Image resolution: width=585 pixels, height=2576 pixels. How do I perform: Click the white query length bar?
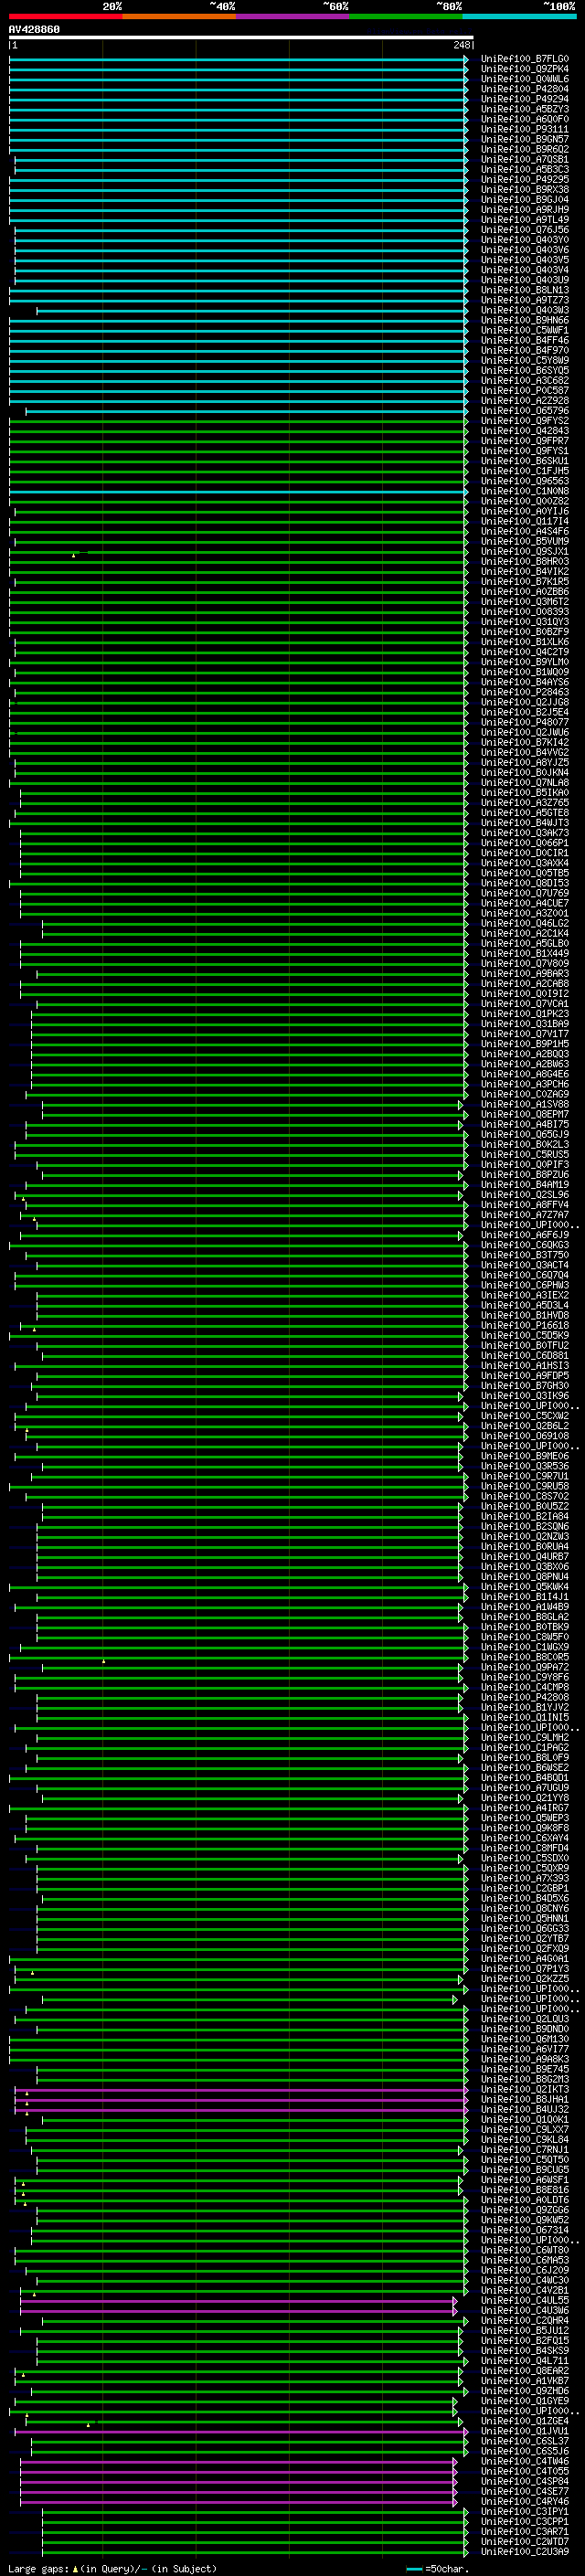[241, 37]
